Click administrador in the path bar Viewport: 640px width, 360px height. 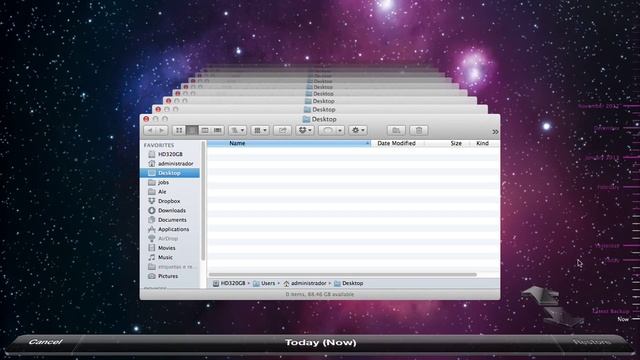coord(304,283)
